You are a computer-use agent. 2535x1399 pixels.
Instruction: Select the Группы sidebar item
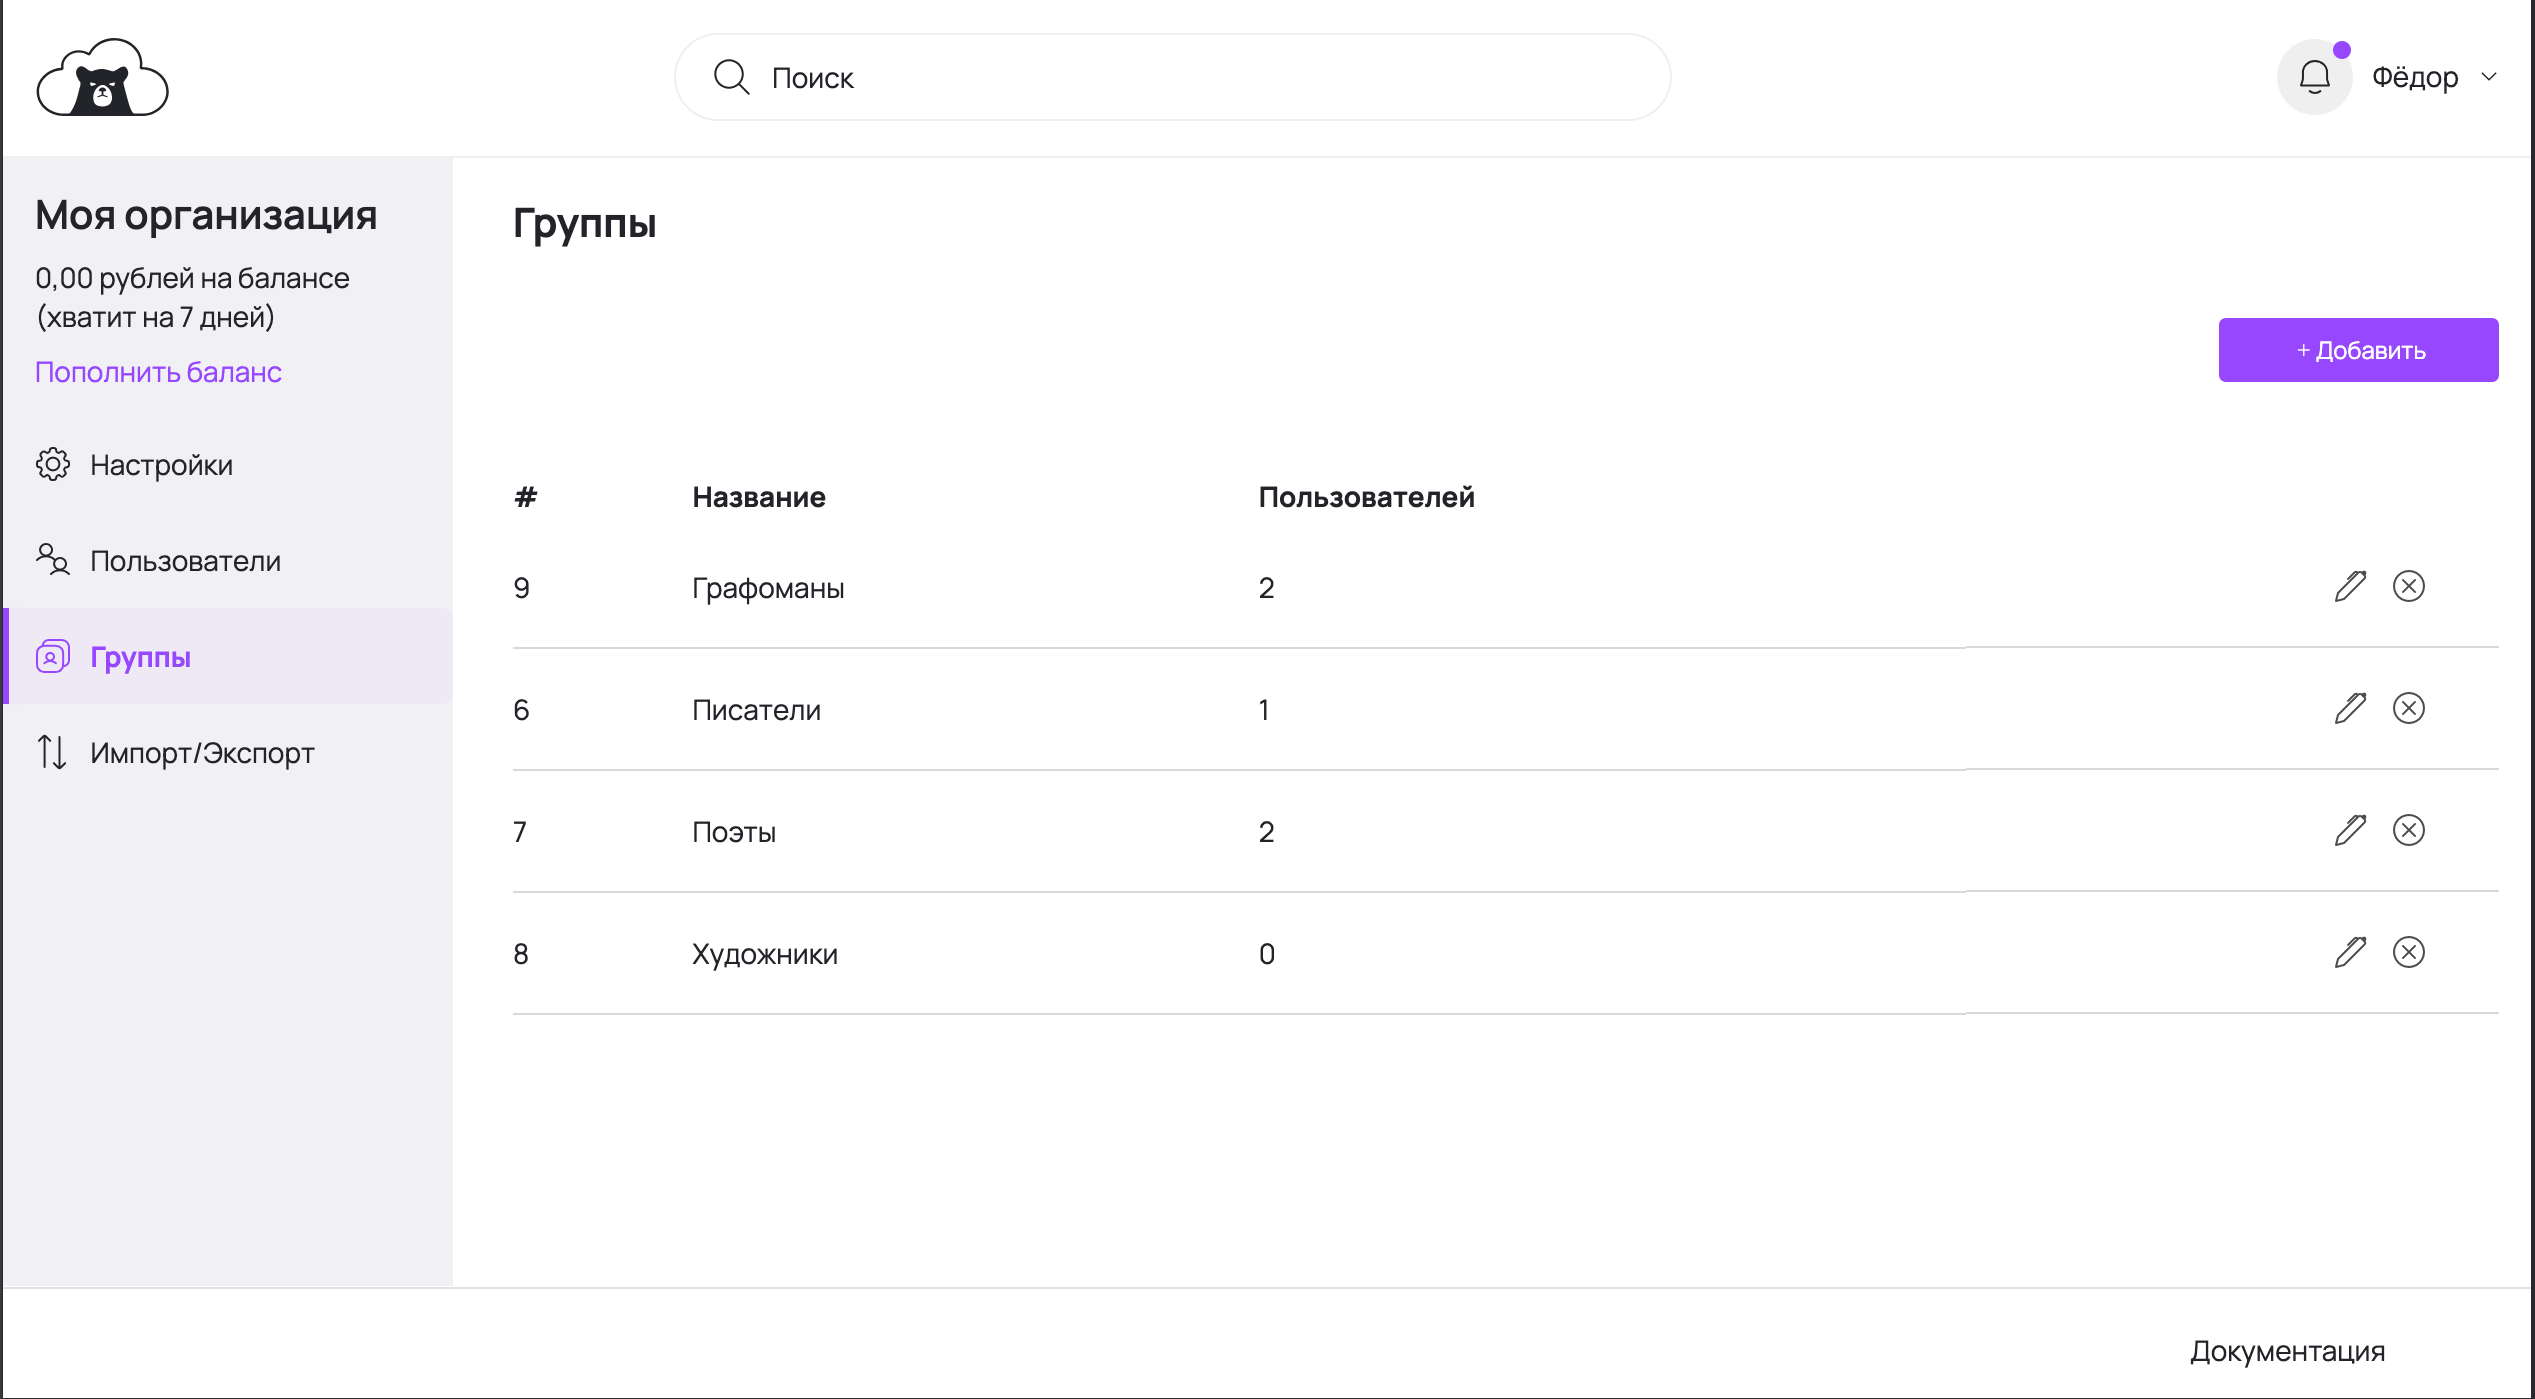(x=140, y=657)
